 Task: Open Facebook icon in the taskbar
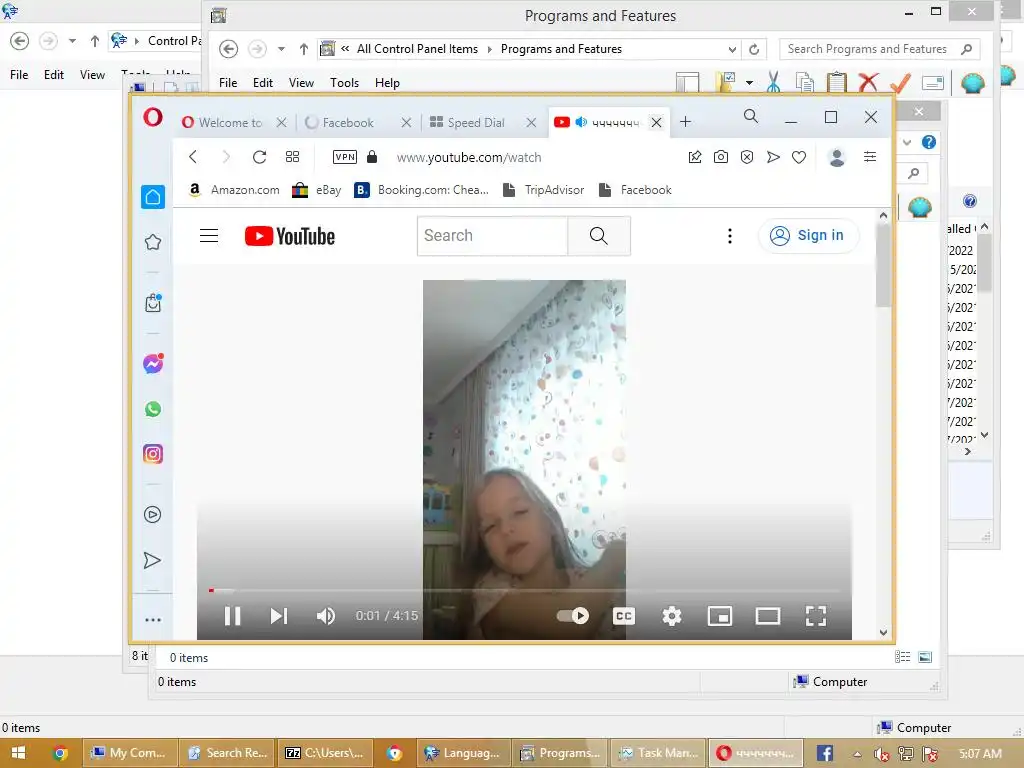click(825, 753)
